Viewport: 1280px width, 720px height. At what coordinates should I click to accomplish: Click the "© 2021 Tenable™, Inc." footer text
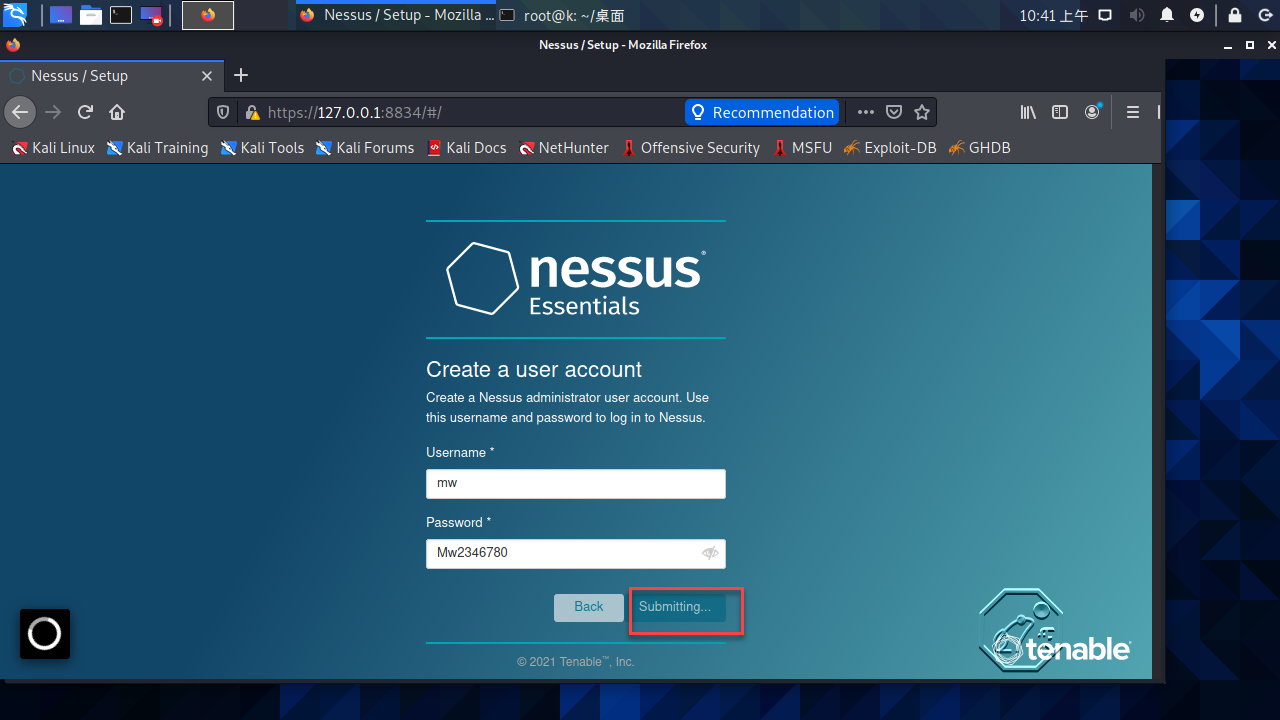tap(576, 662)
